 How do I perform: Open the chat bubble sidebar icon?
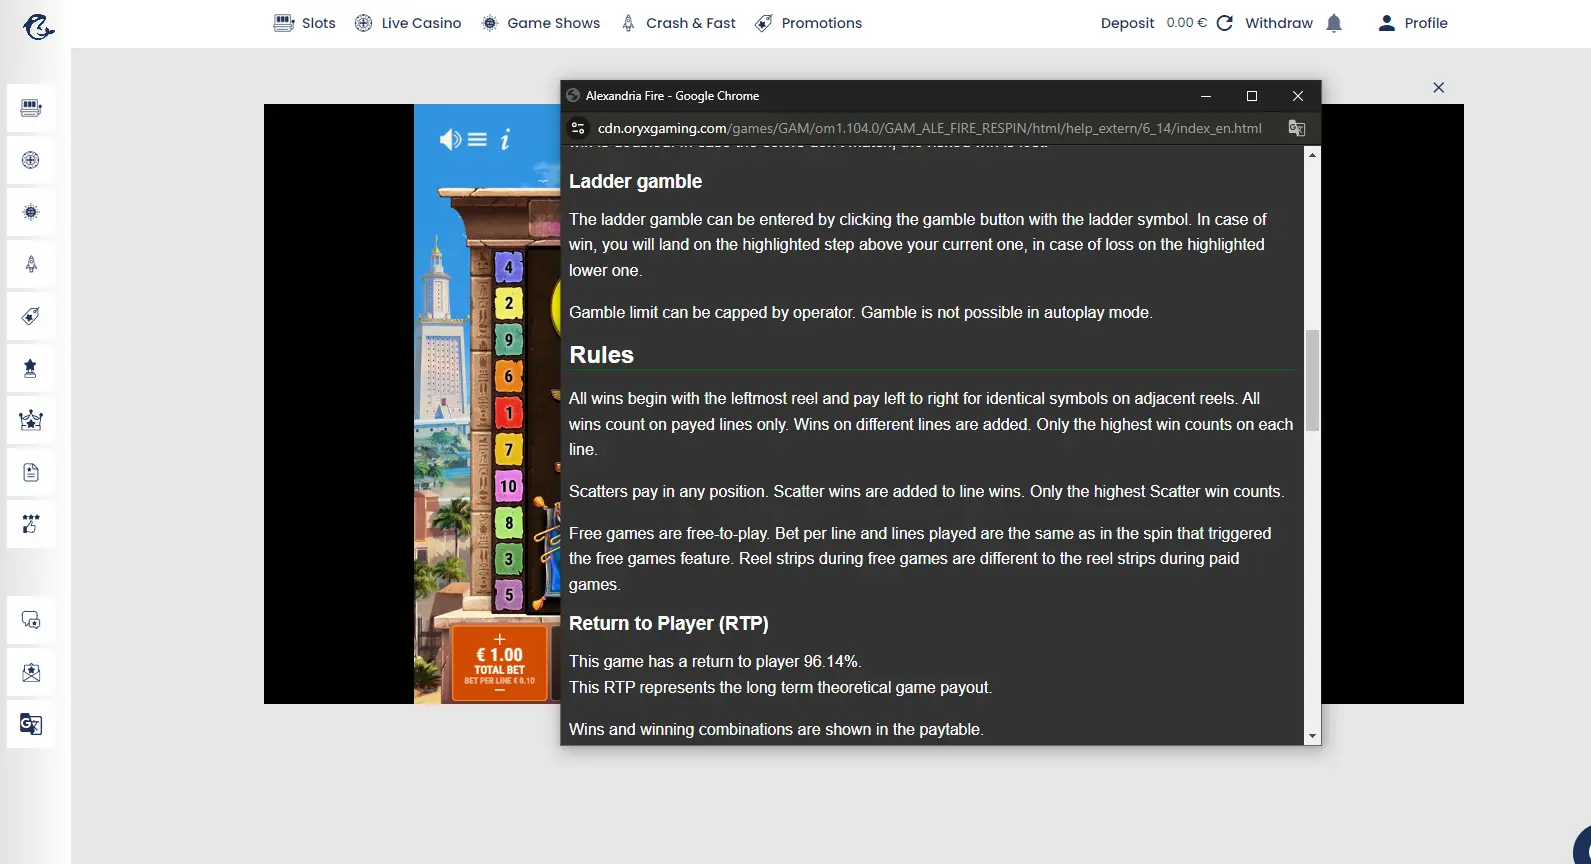click(31, 620)
